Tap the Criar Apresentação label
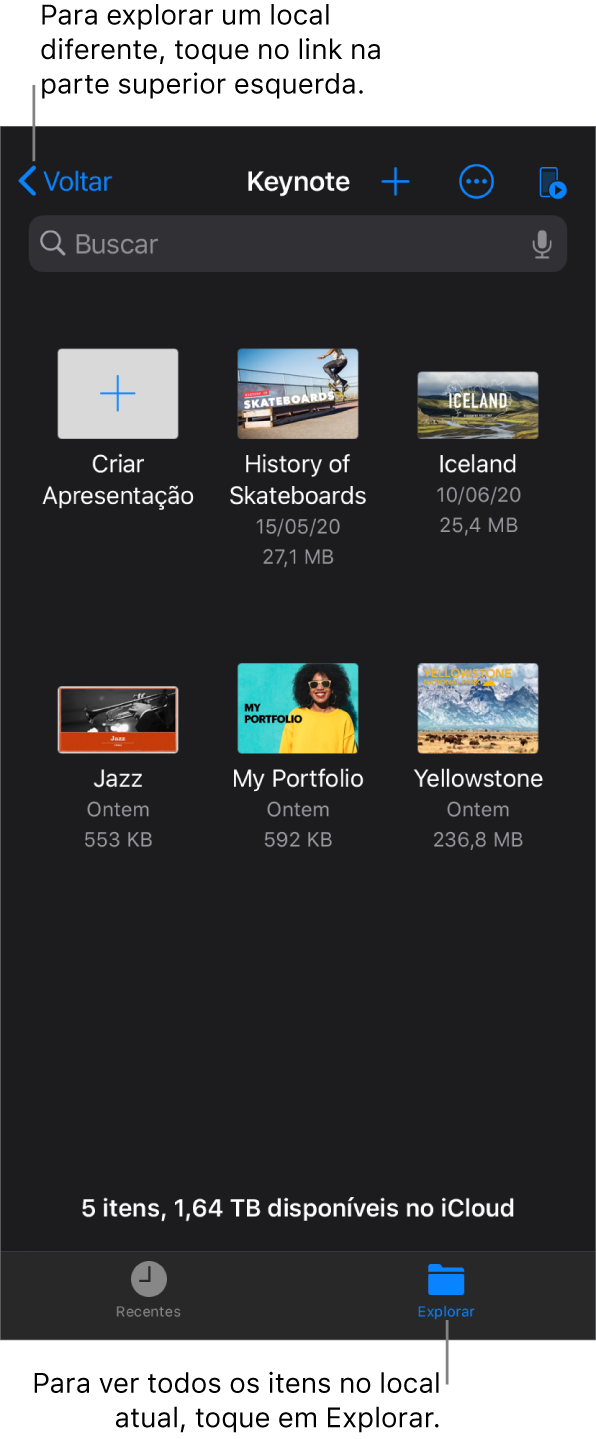 click(118, 480)
